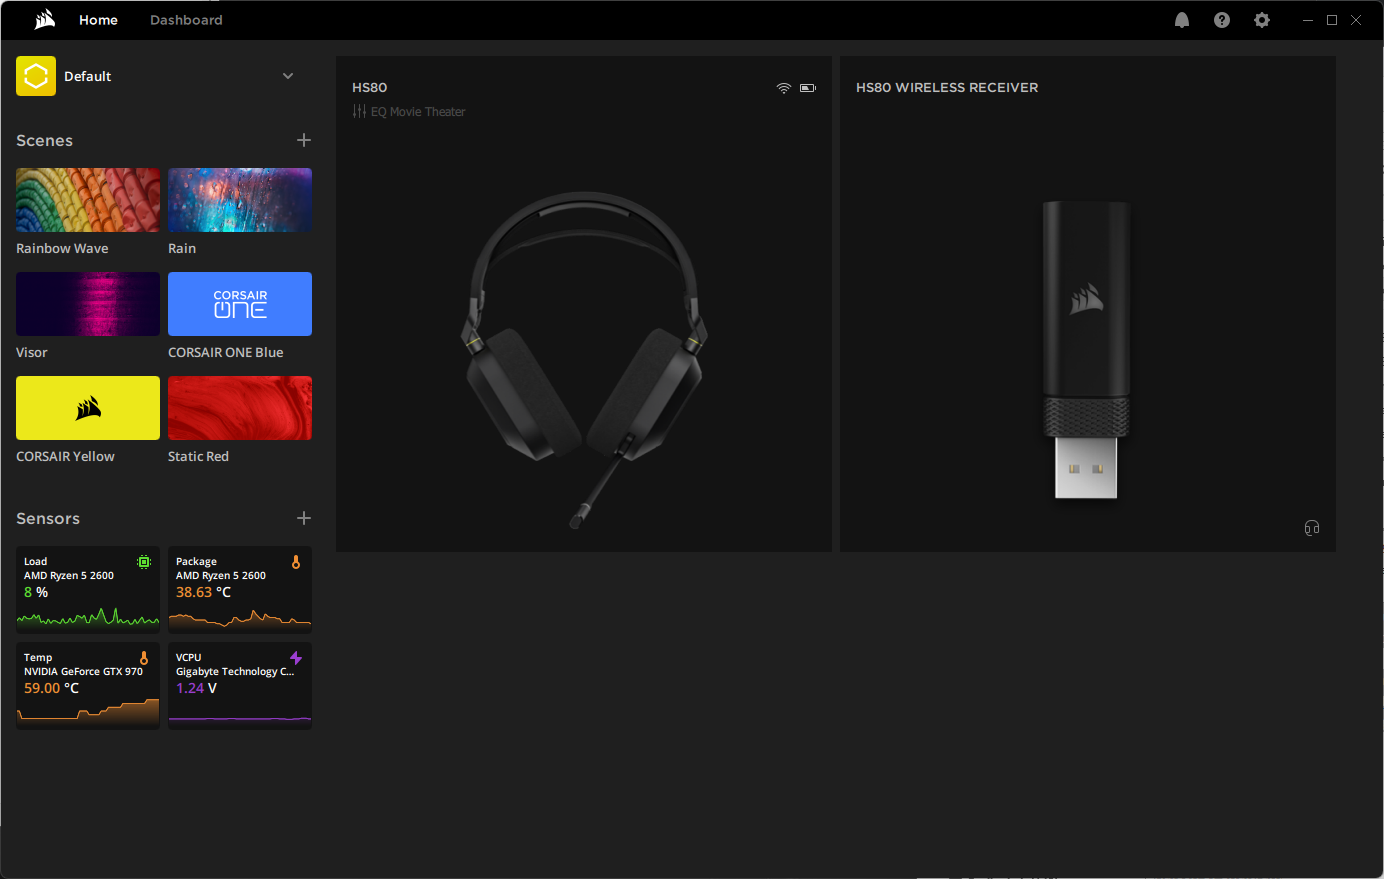Click thermometer icon on GPU Temp sensor
The image size is (1384, 879).
(144, 658)
